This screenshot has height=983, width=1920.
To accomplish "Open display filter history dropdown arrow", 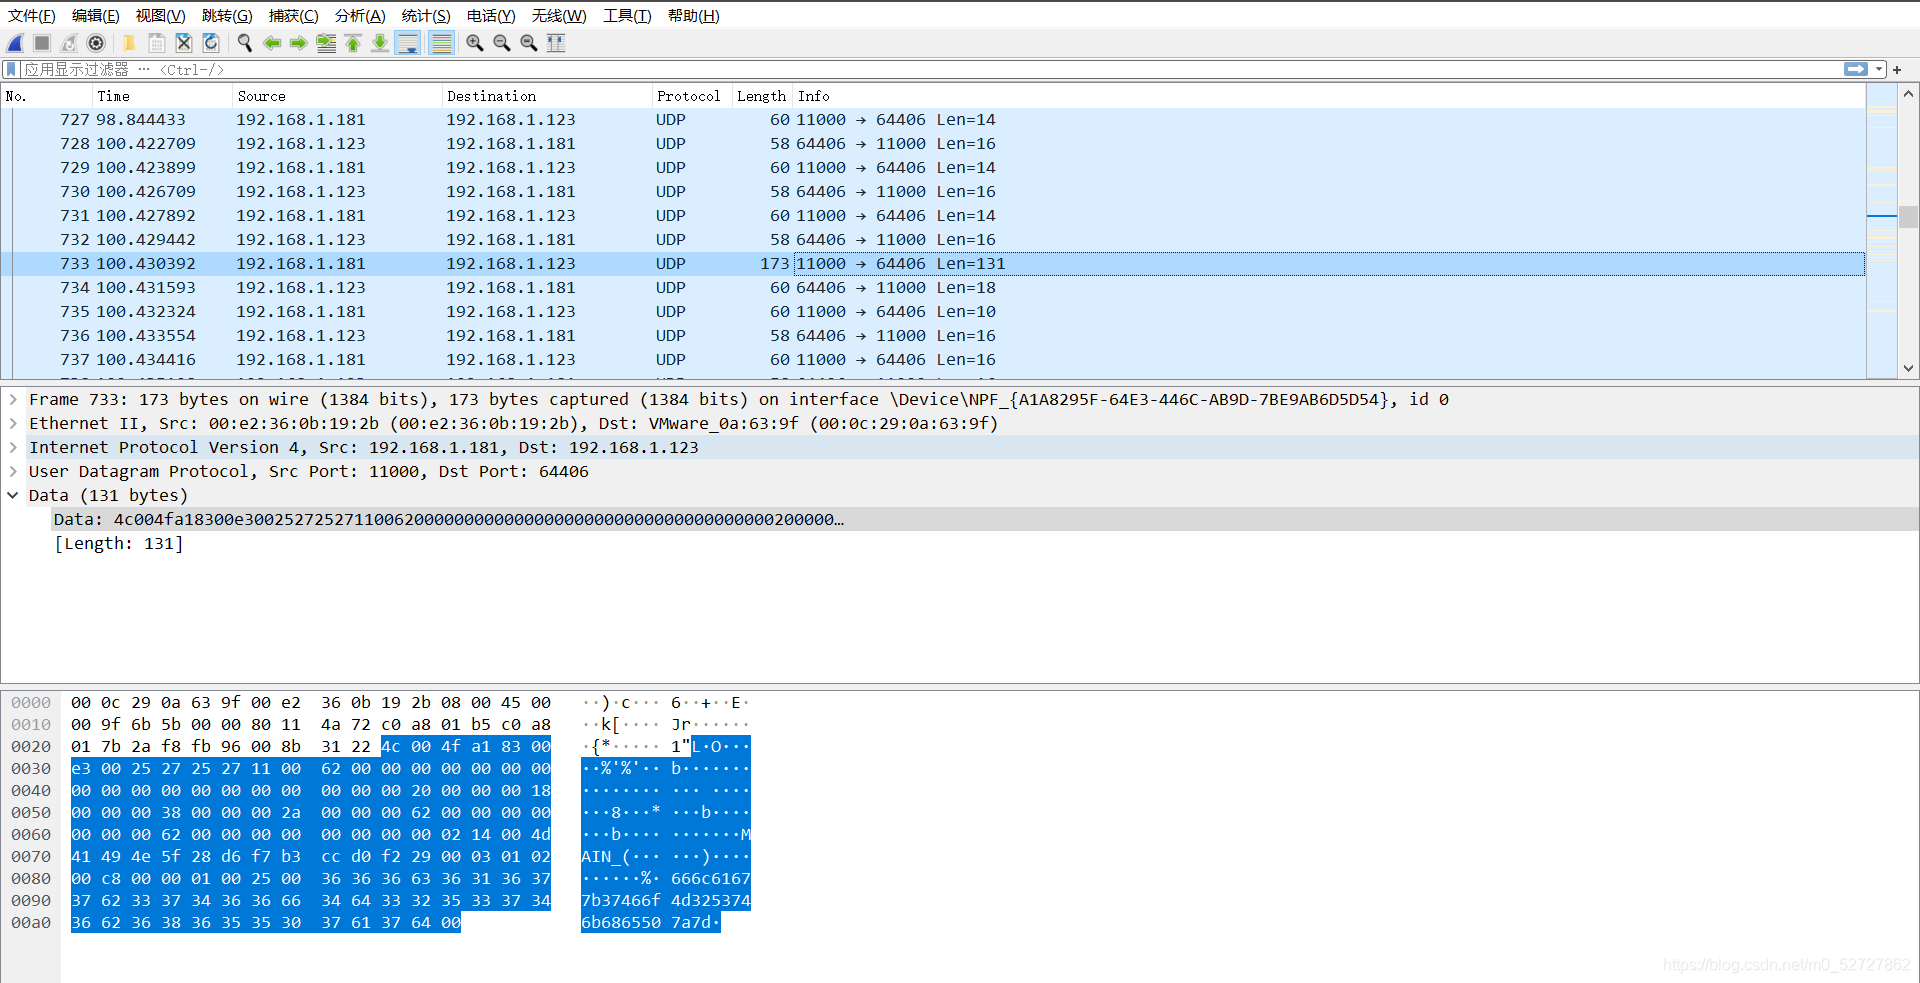I will [1879, 69].
